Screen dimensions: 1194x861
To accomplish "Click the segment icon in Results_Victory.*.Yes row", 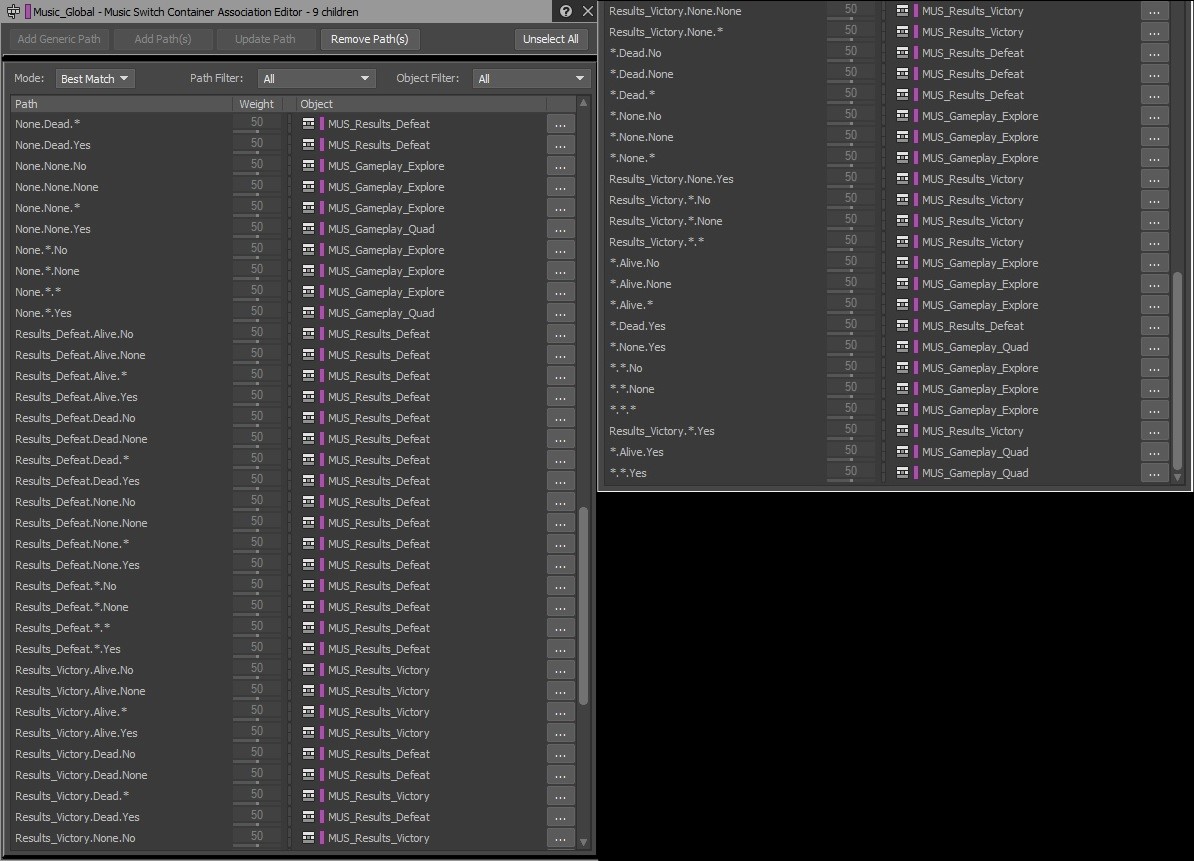I will pyautogui.click(x=903, y=431).
